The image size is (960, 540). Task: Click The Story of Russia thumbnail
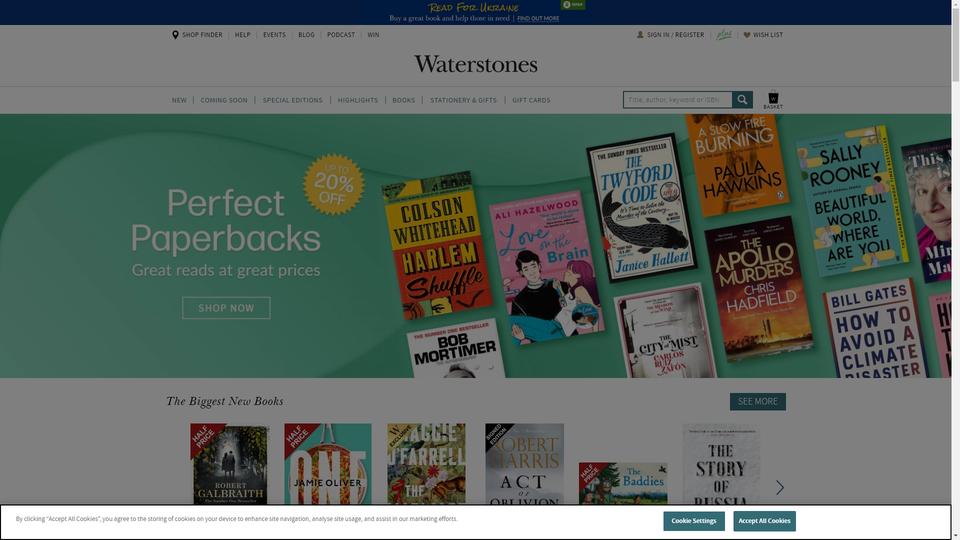click(x=721, y=464)
